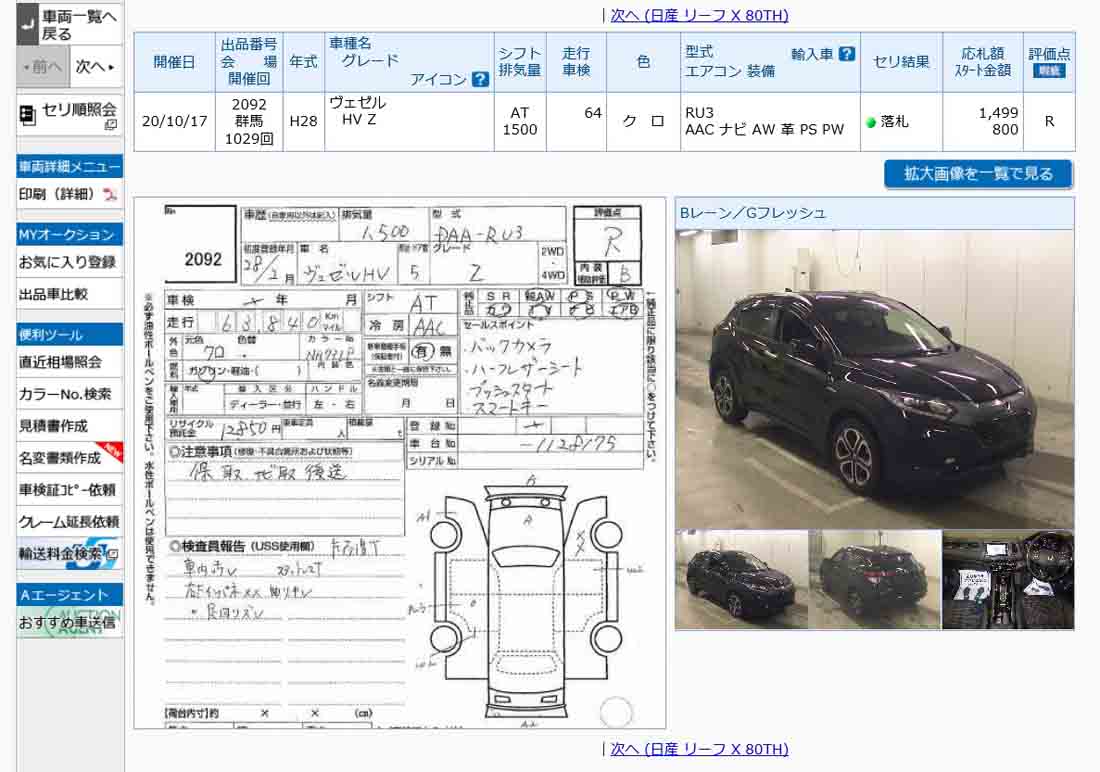Click bottom 次へ (日産 リーフ X 80TH) link
The height and width of the screenshot is (772, 1100).
pos(699,749)
